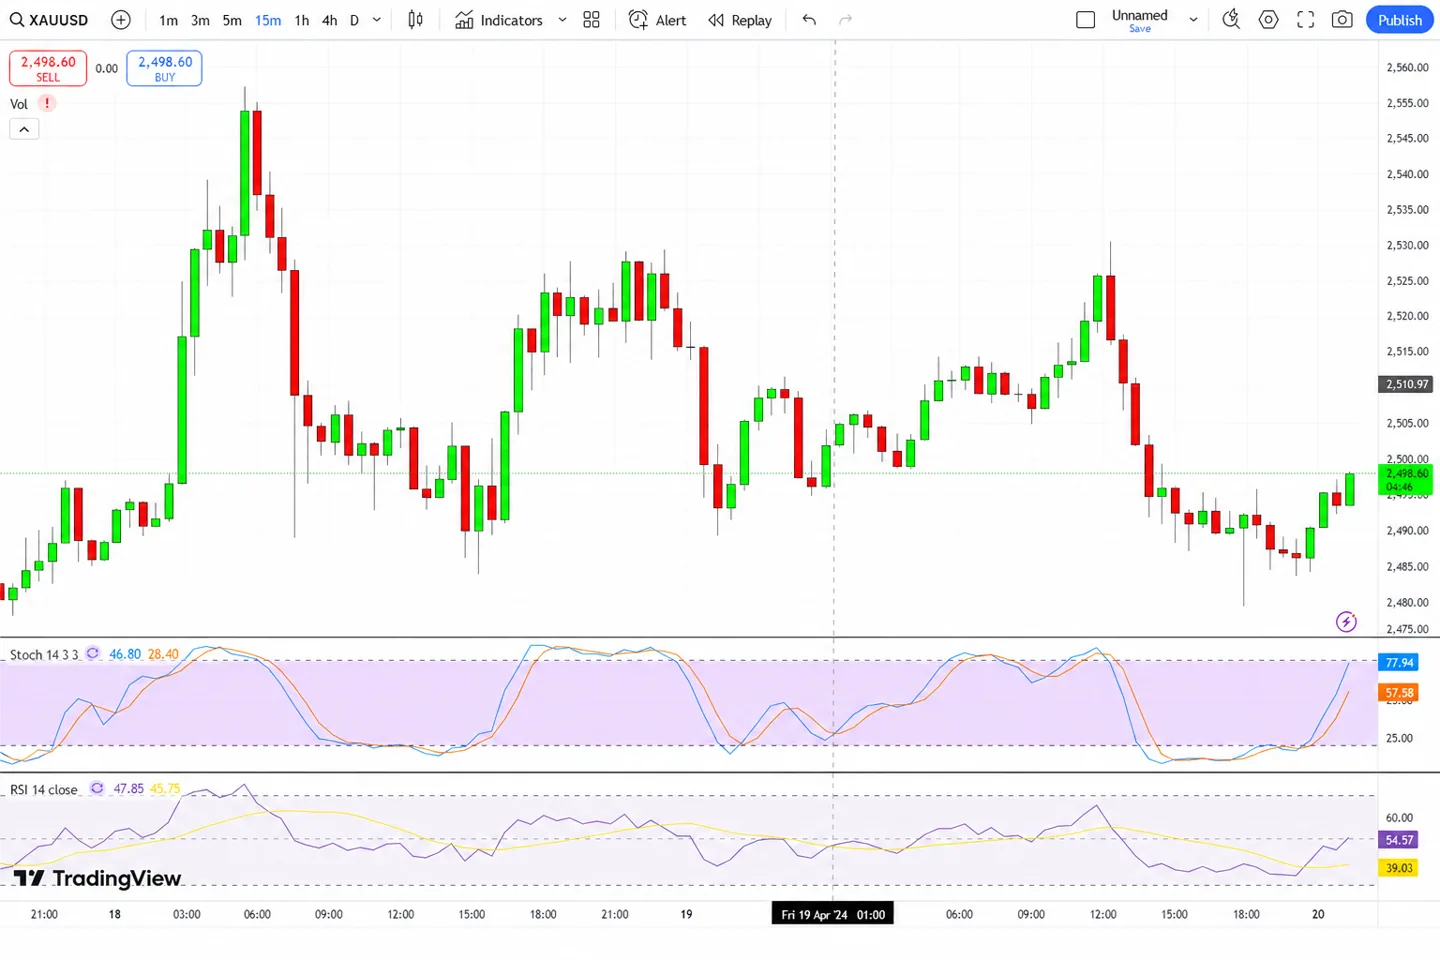Select the 15m timeframe
Image resolution: width=1440 pixels, height=960 pixels.
268,20
